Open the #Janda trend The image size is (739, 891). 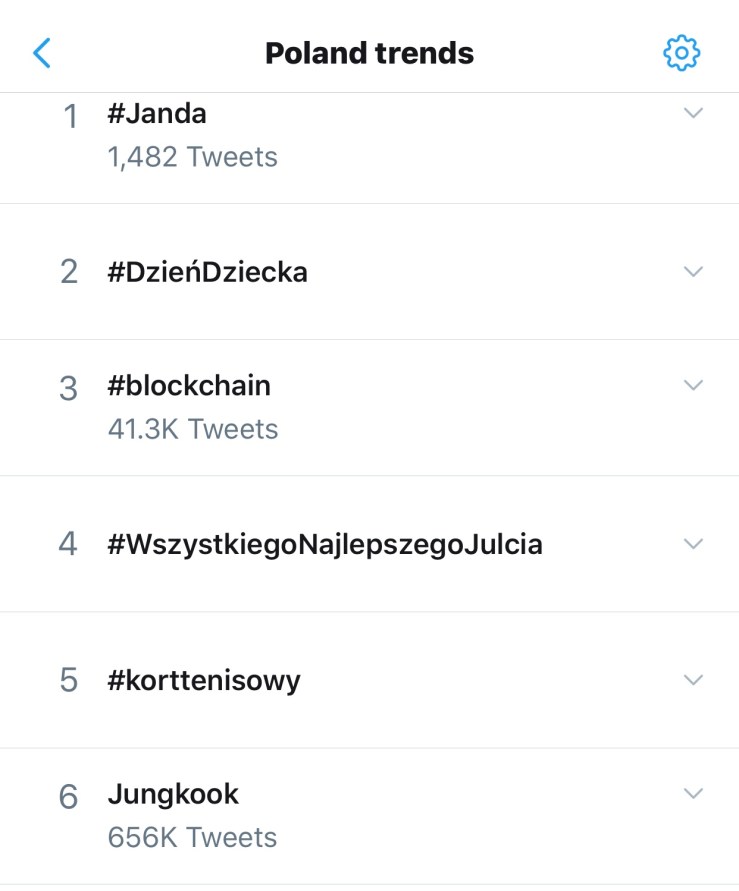click(157, 114)
